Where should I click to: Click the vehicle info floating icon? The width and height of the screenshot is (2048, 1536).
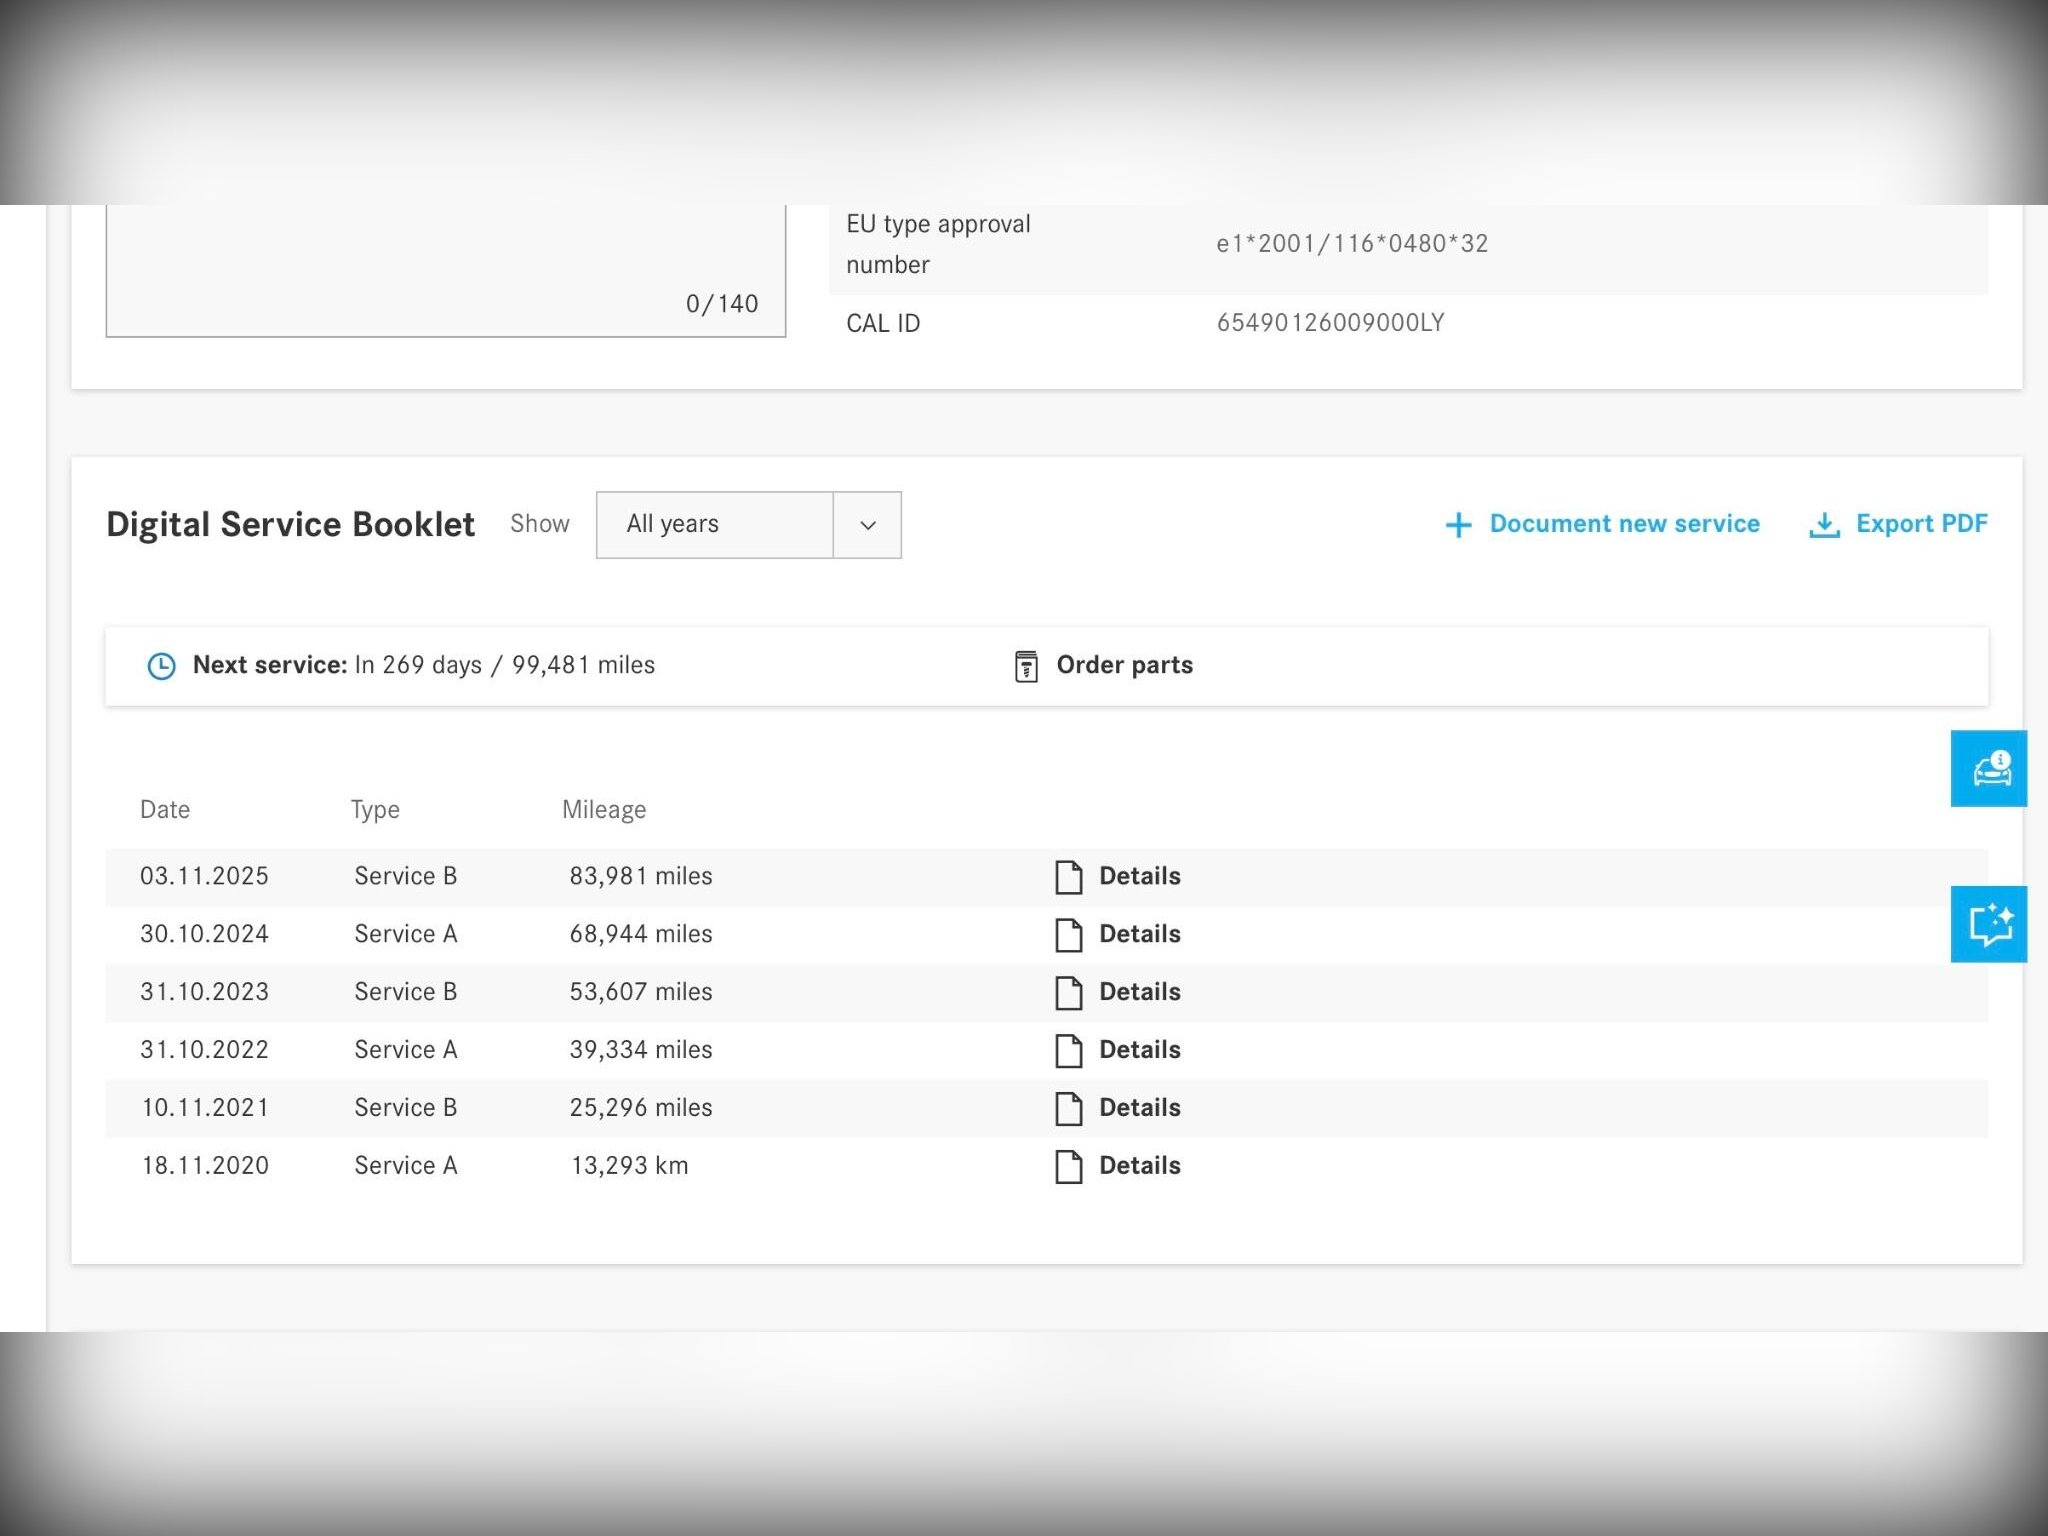[1988, 768]
